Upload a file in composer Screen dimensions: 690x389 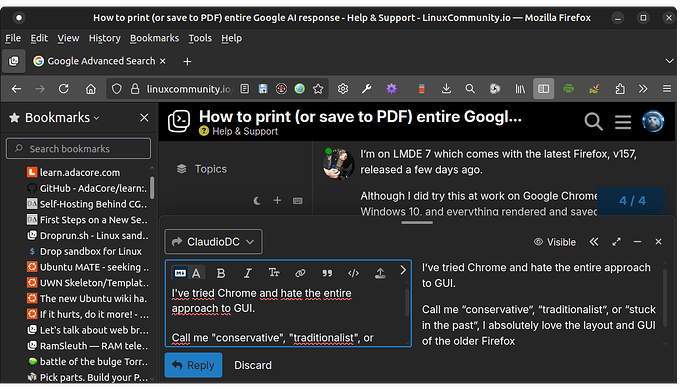(x=380, y=274)
